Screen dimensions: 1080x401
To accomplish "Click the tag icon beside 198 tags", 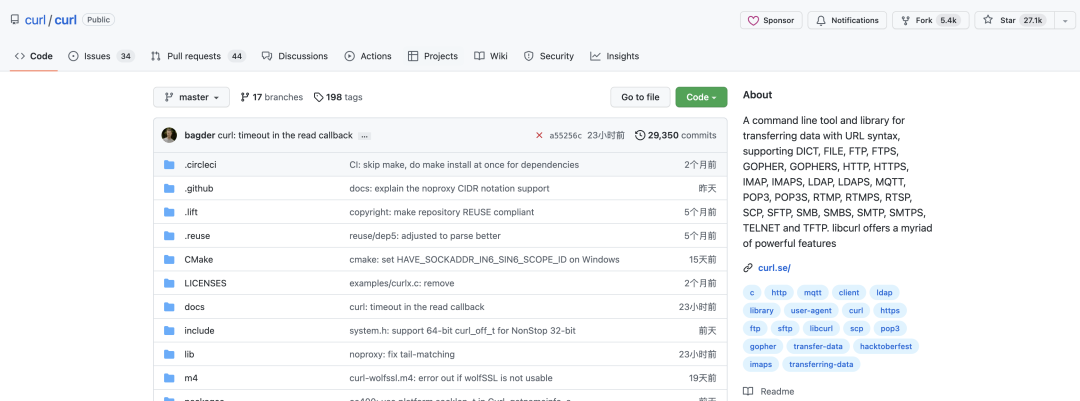I will [318, 97].
